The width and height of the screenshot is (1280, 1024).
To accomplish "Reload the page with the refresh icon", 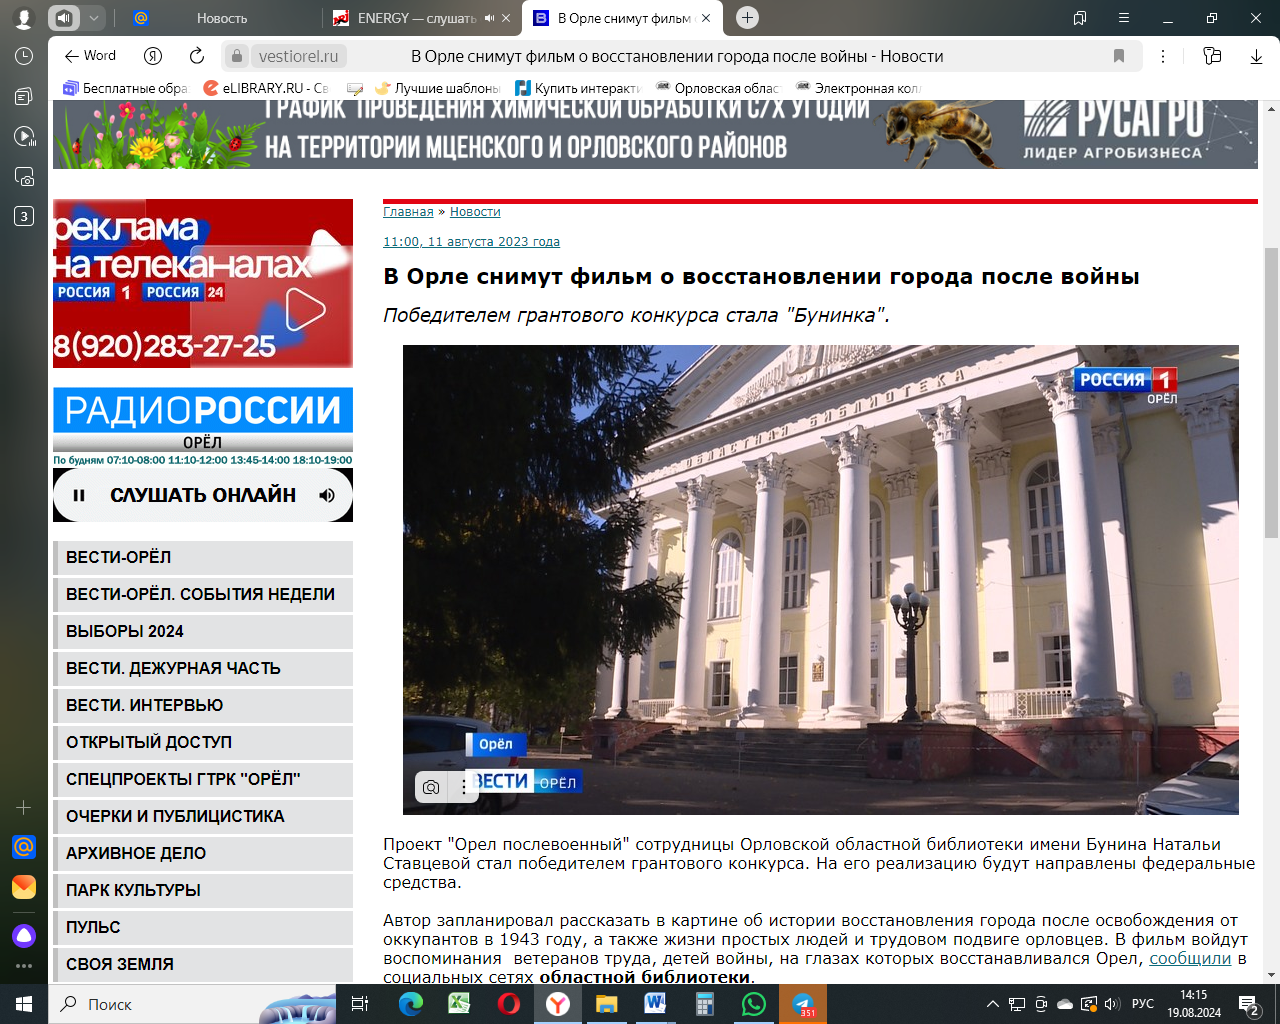I will [x=197, y=56].
